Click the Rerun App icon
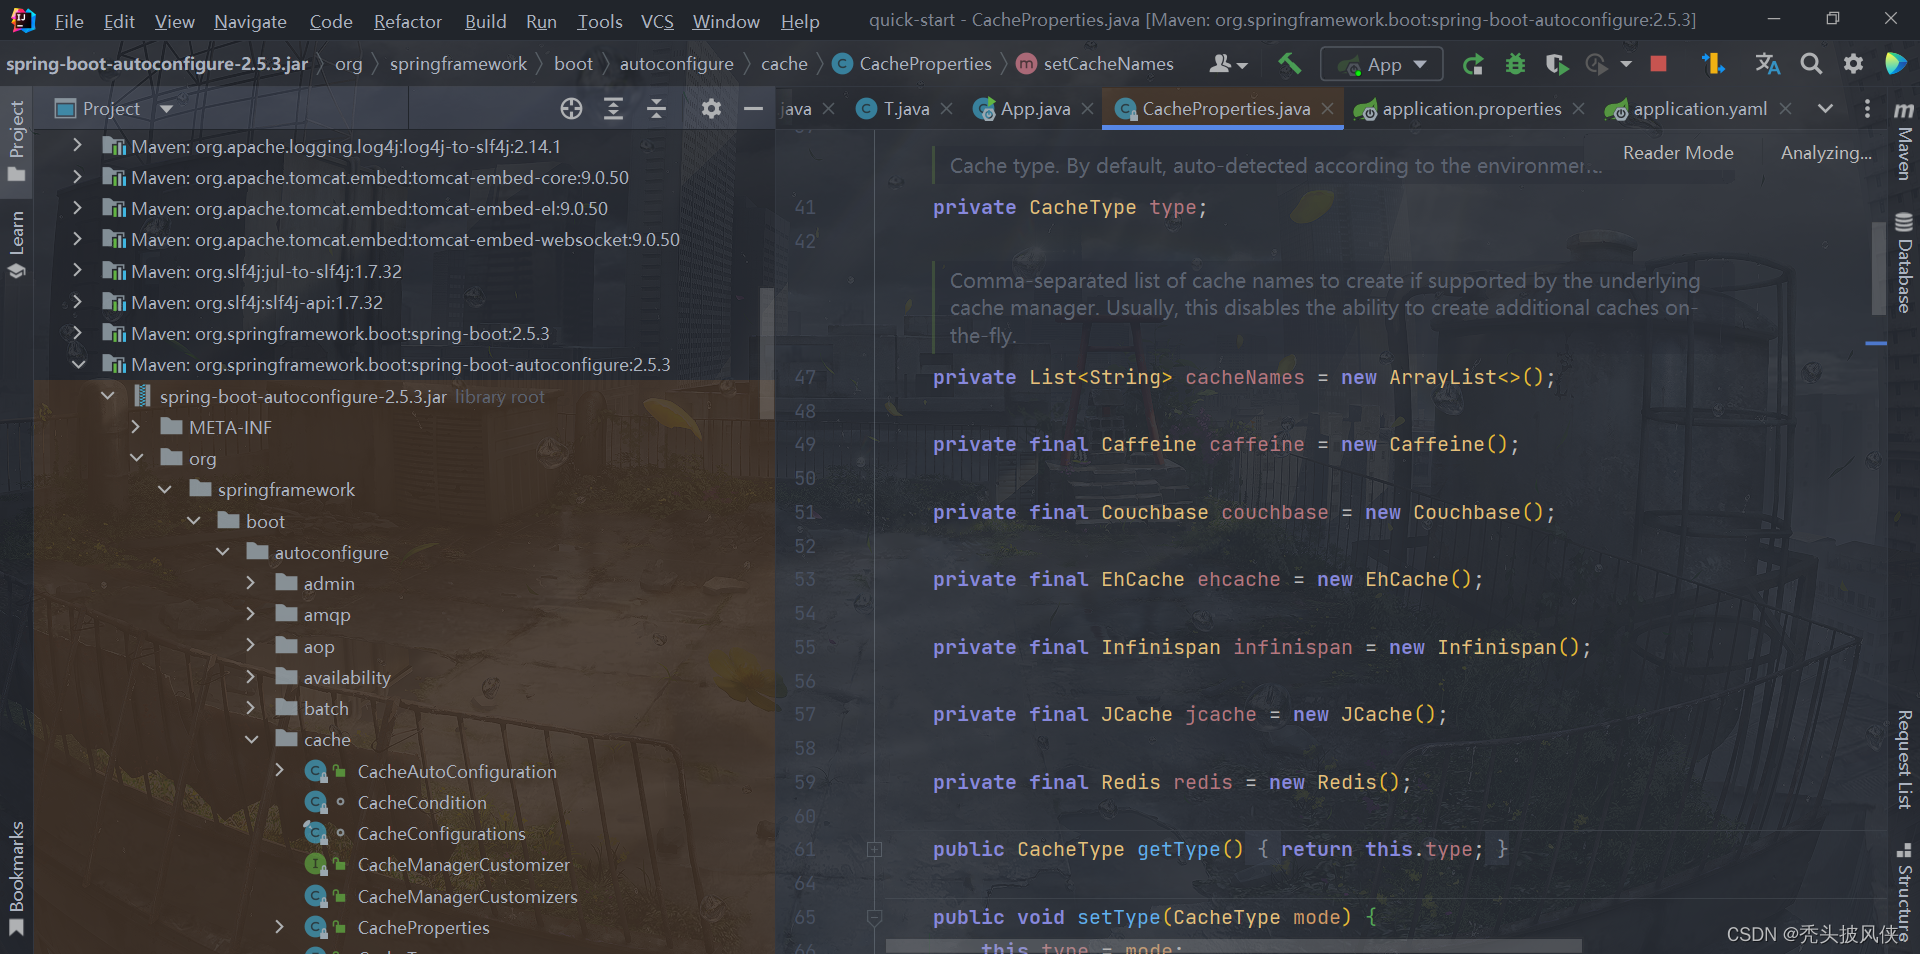This screenshot has width=1920, height=954. [1473, 64]
